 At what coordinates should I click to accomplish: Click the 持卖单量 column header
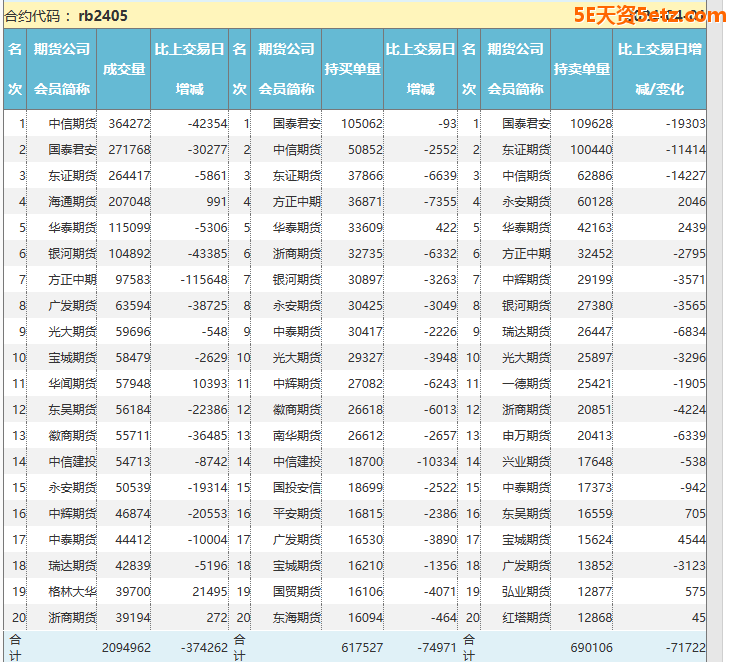pos(581,69)
